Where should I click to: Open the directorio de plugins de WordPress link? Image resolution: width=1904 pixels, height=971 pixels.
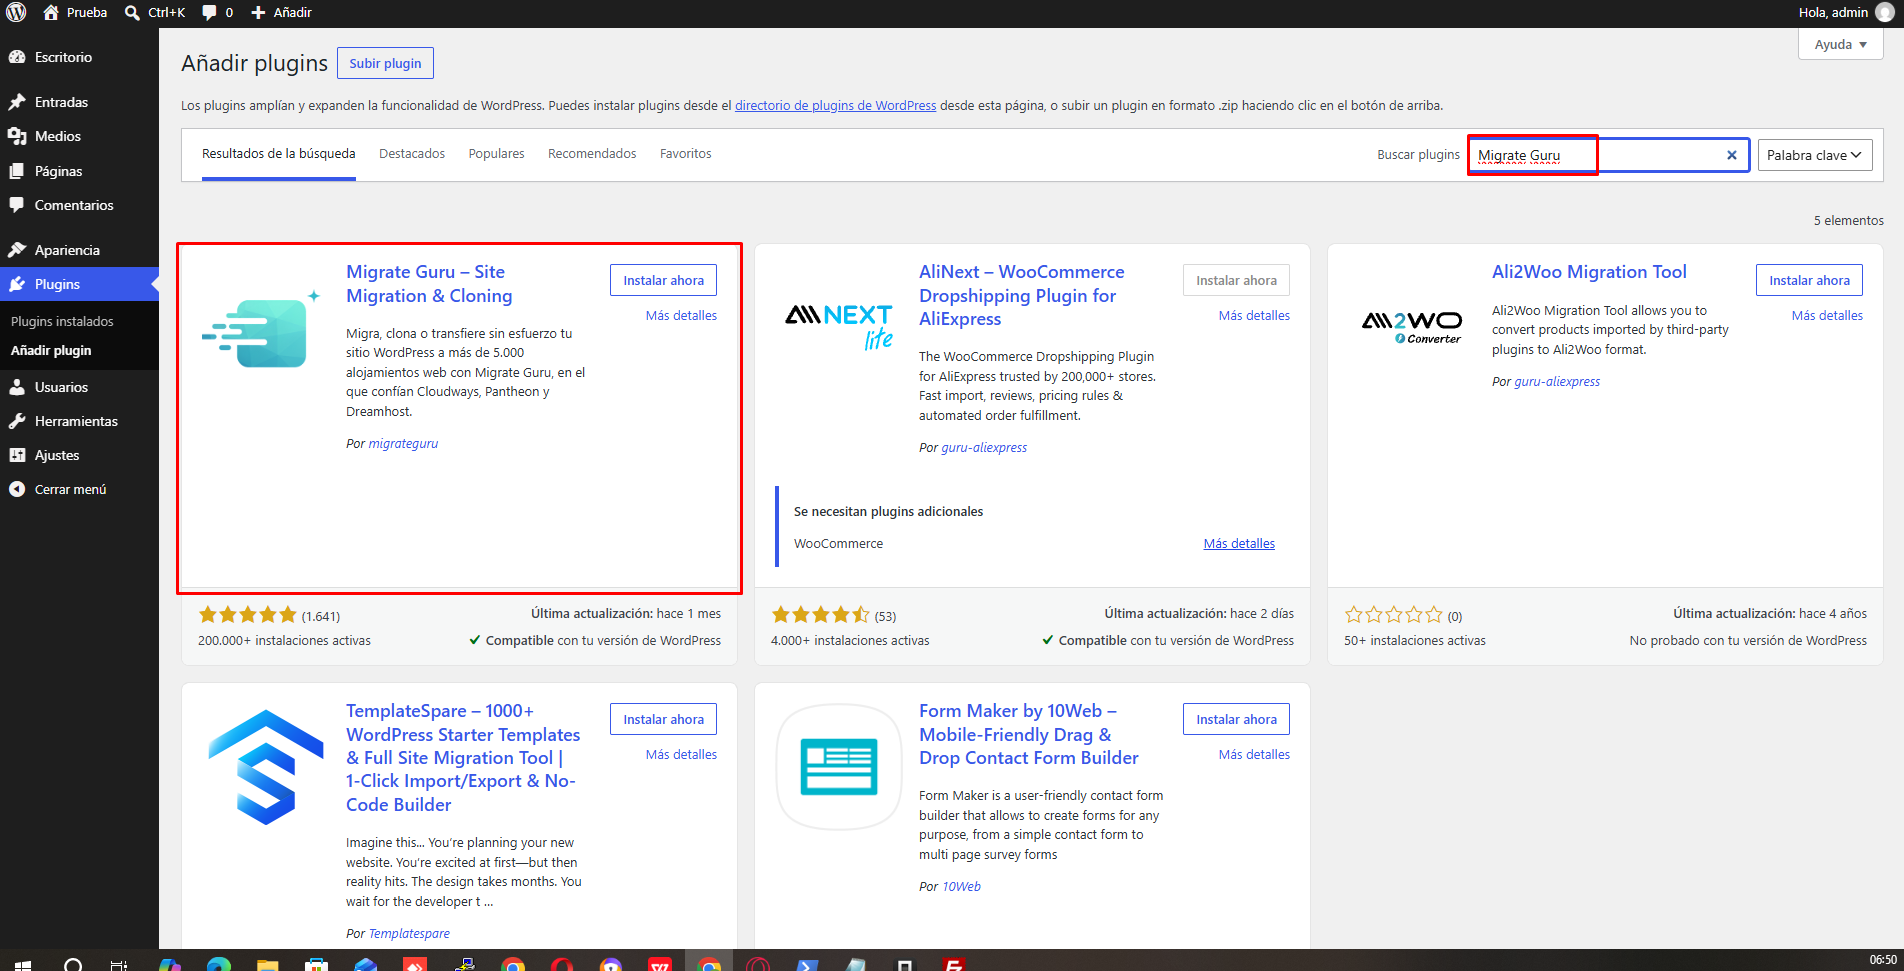click(835, 105)
